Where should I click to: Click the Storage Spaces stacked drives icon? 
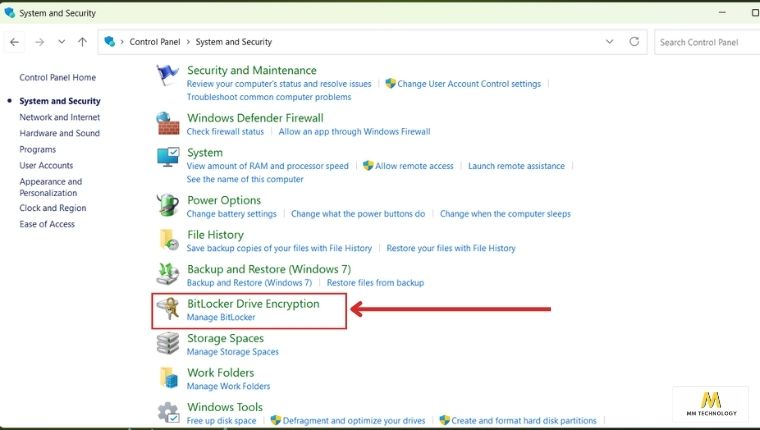click(x=168, y=343)
